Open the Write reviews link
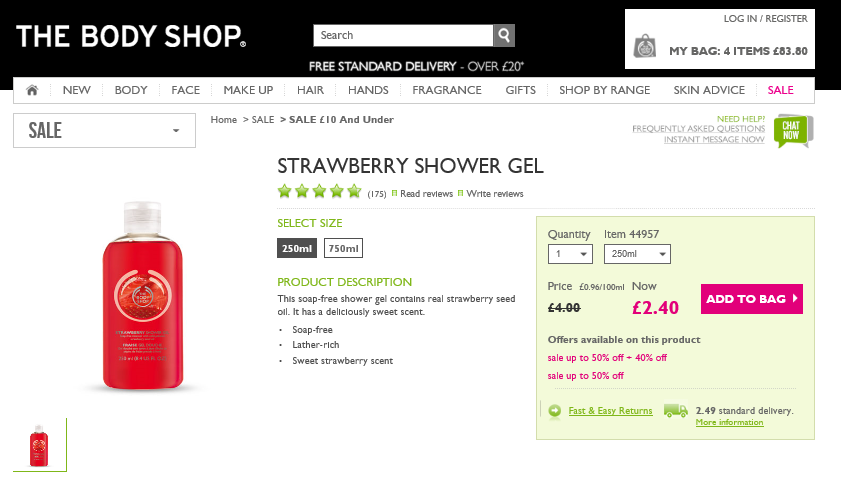 pos(494,194)
